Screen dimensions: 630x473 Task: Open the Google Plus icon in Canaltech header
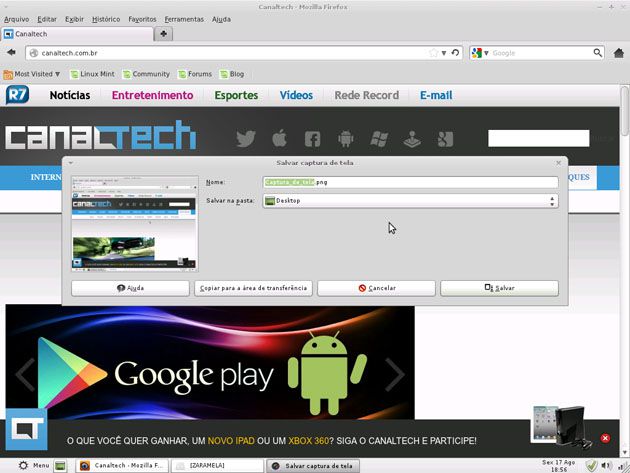[445, 139]
